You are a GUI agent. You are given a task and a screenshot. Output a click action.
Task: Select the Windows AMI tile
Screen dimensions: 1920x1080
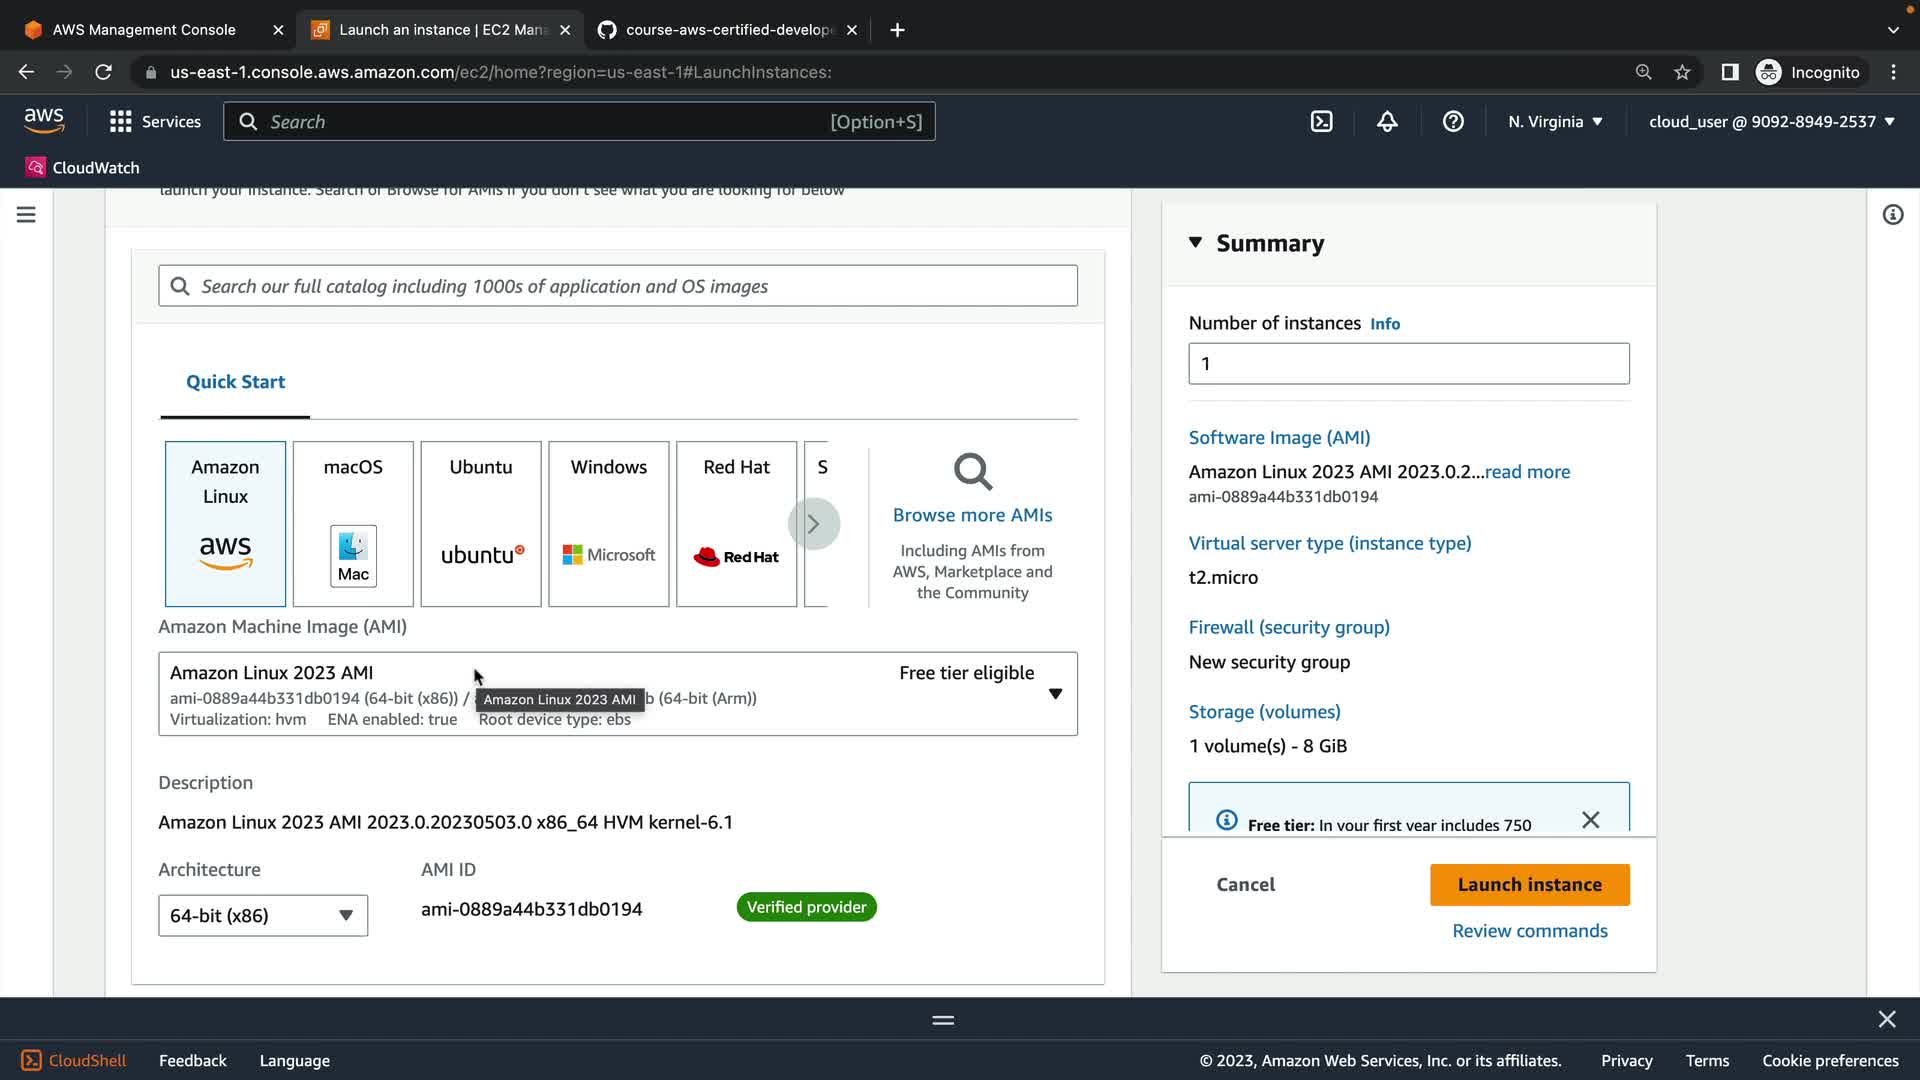point(608,523)
